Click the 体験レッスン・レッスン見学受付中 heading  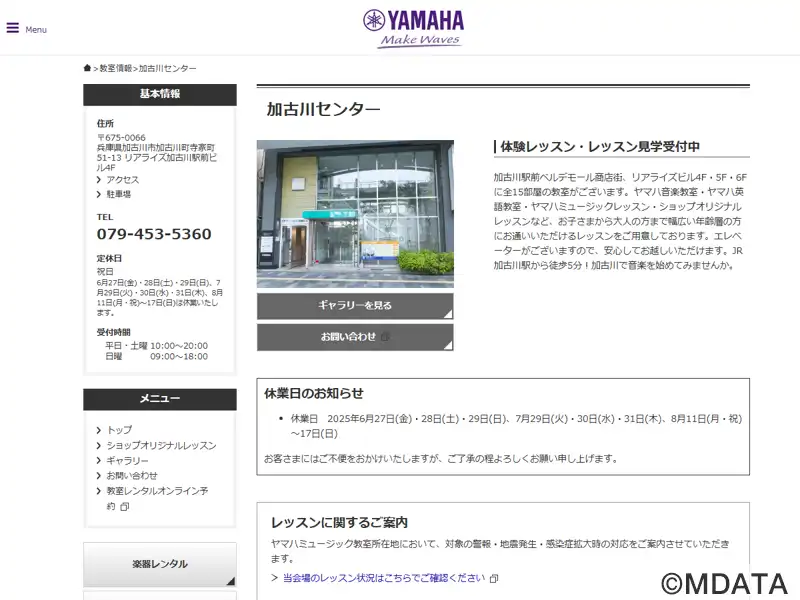(x=599, y=147)
